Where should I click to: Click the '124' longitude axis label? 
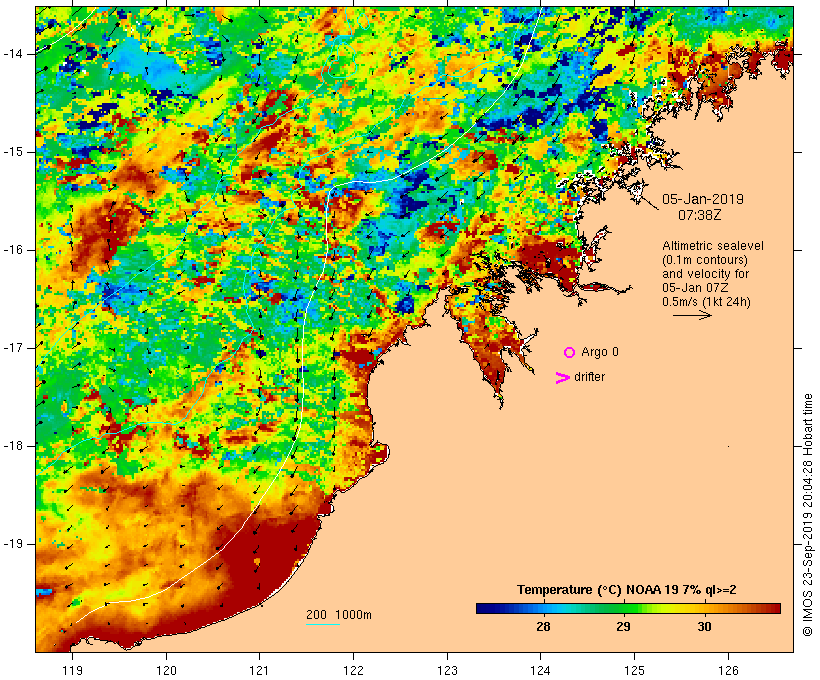541,670
